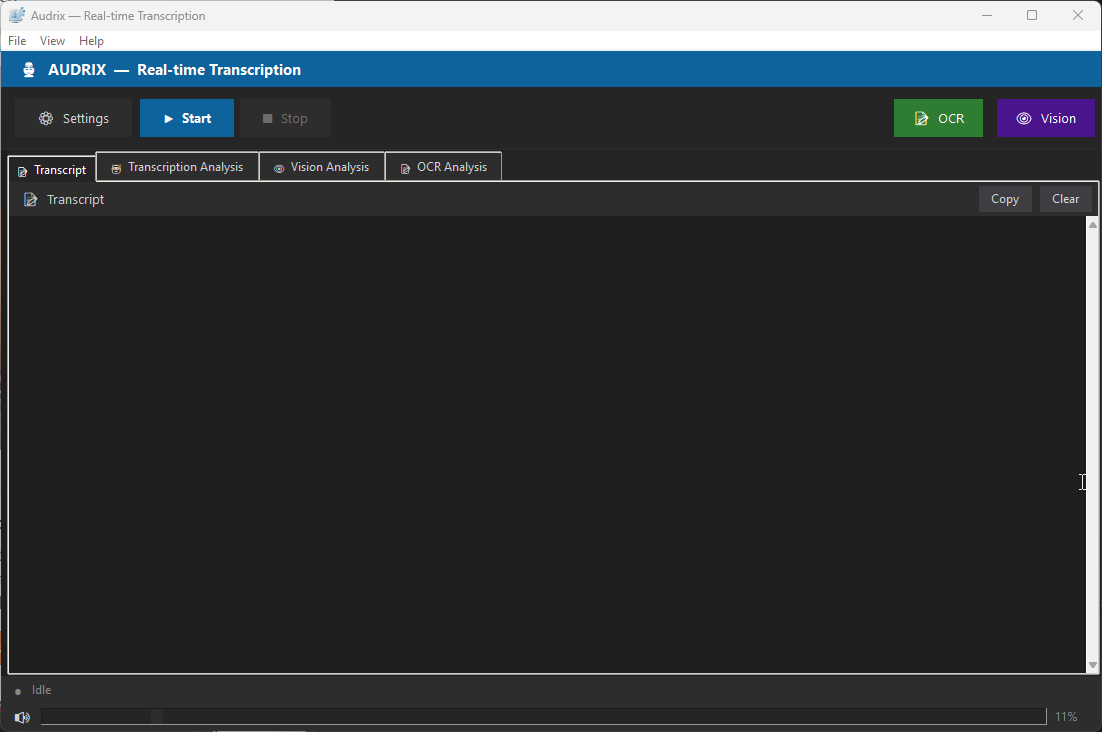Click the greyed-out Stop button

click(x=285, y=118)
